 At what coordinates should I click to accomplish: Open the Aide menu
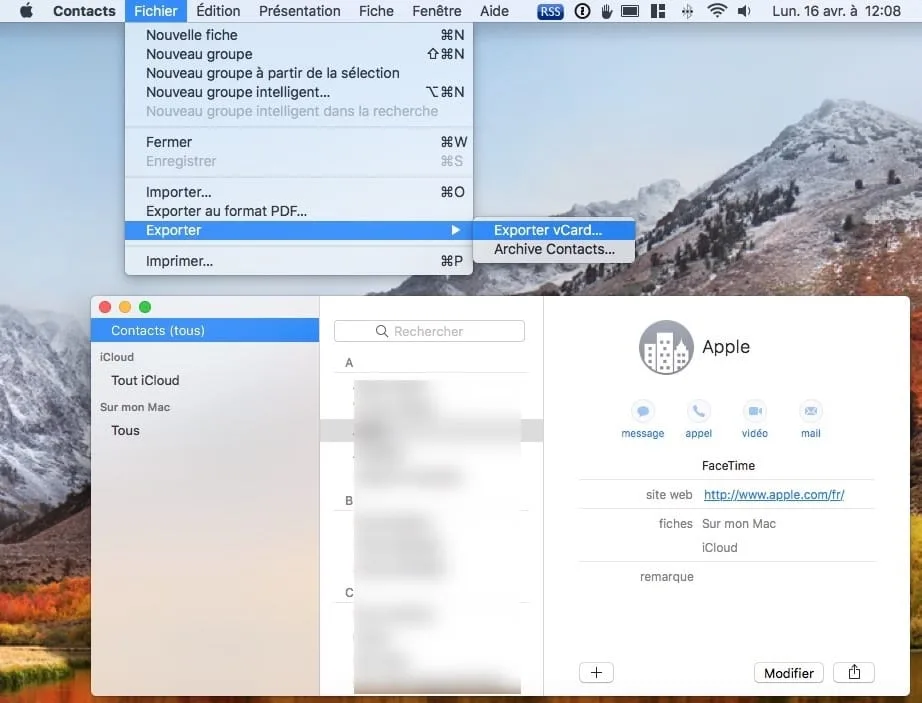494,11
